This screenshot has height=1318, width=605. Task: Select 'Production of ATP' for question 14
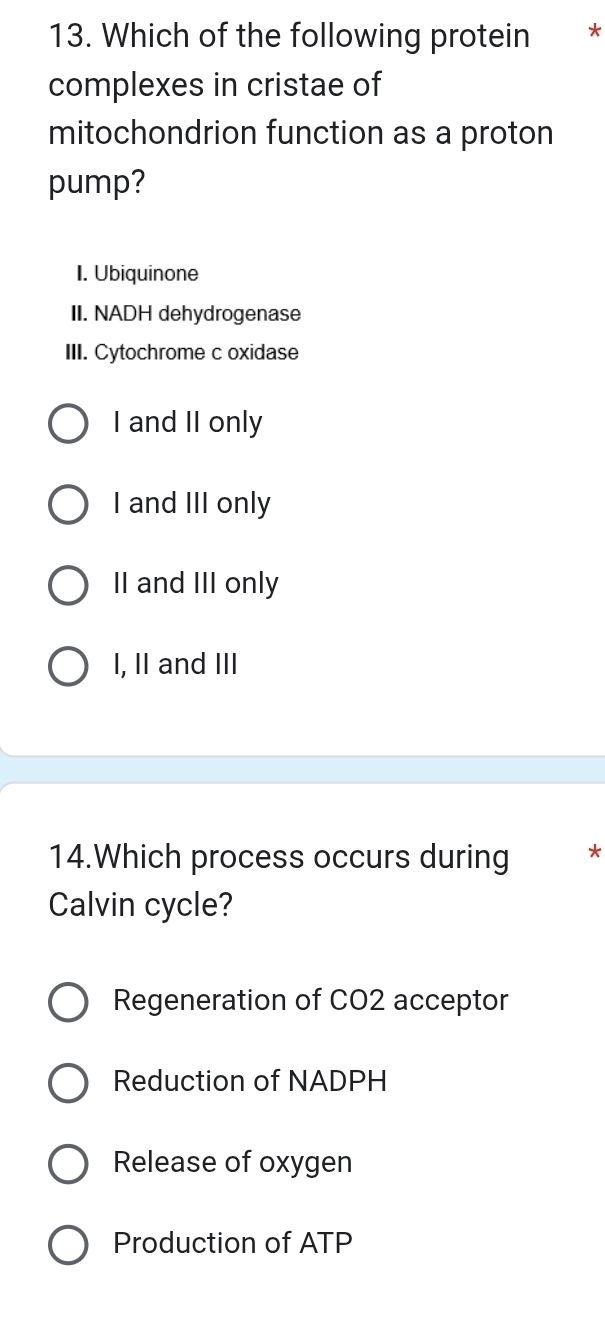click(x=67, y=1244)
